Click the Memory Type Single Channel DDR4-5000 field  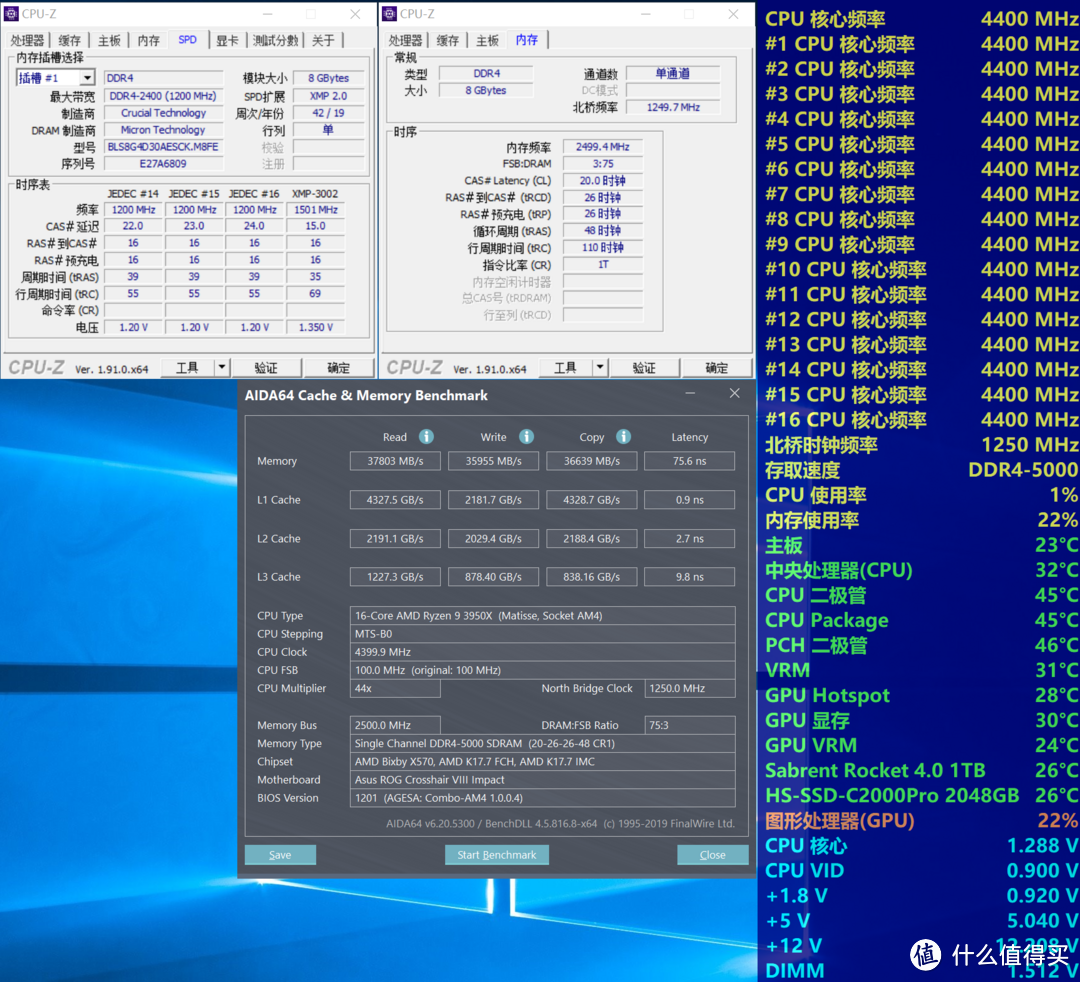tap(542, 743)
